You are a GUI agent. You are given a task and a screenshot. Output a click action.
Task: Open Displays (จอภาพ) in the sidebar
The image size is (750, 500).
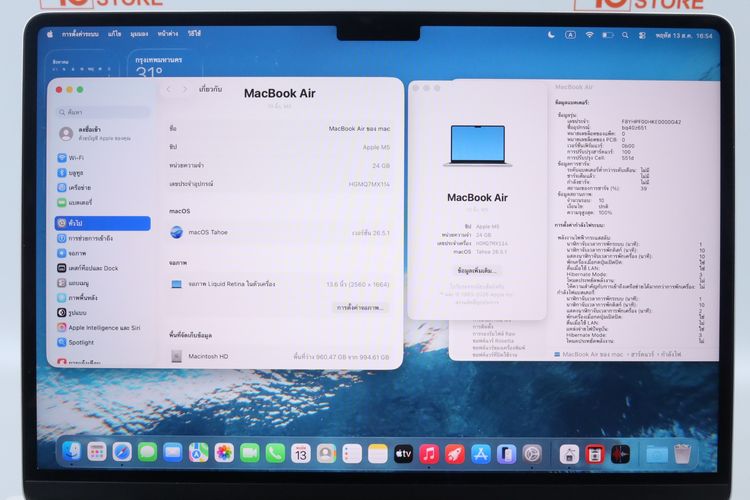[102, 253]
